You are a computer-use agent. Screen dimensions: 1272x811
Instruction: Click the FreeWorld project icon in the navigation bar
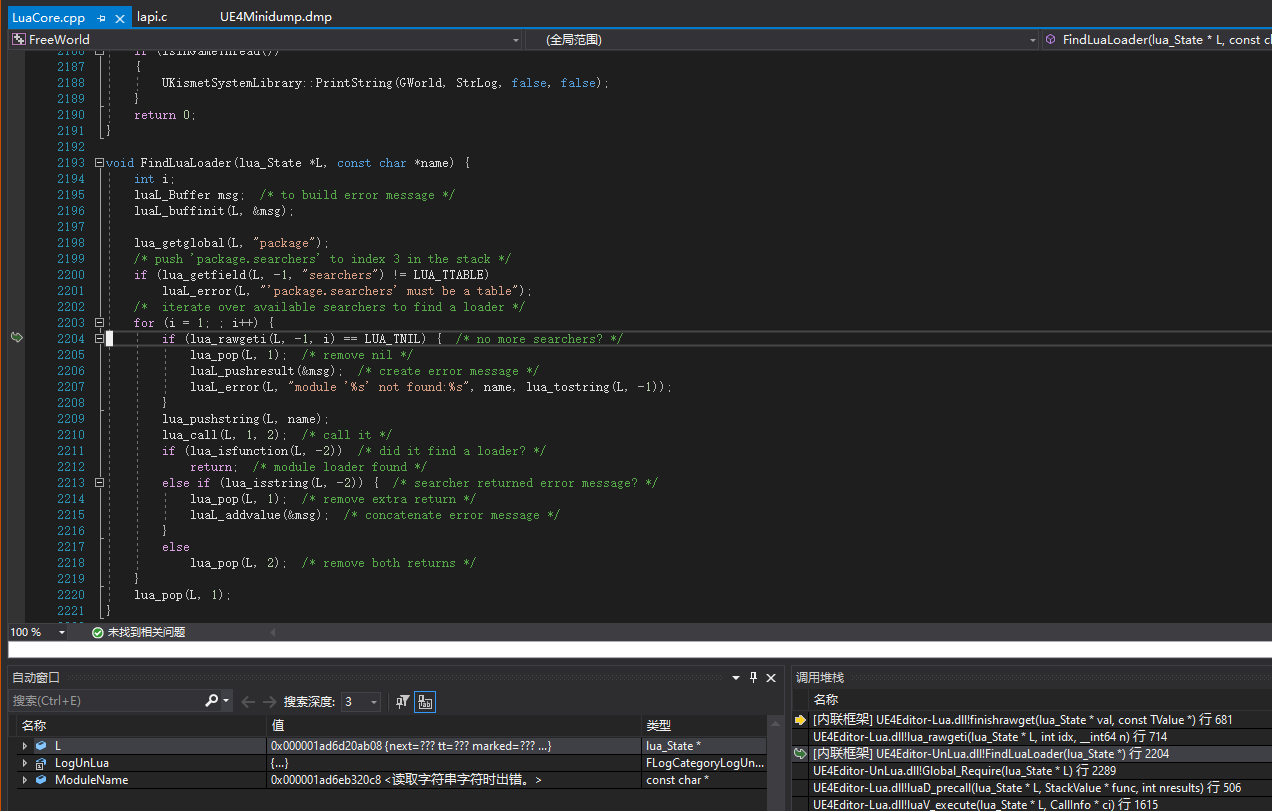pyautogui.click(x=17, y=39)
